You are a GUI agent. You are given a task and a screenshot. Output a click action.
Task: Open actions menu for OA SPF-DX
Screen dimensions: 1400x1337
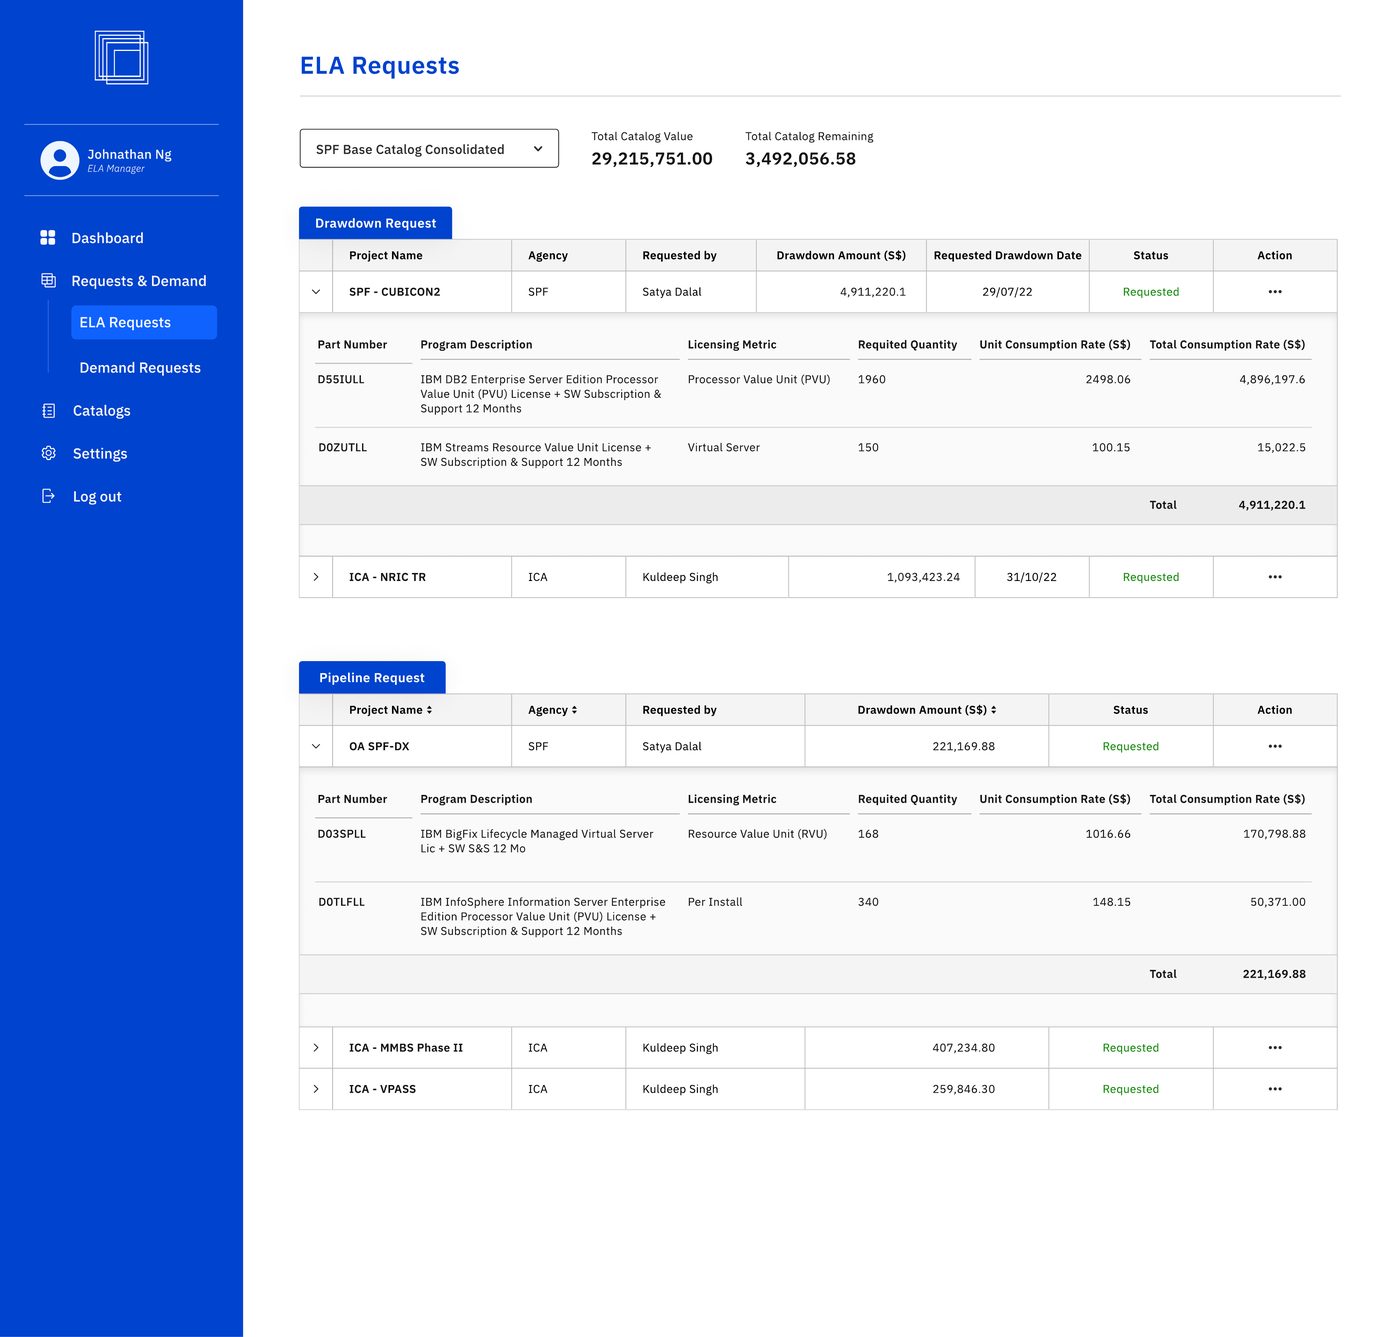pos(1275,746)
